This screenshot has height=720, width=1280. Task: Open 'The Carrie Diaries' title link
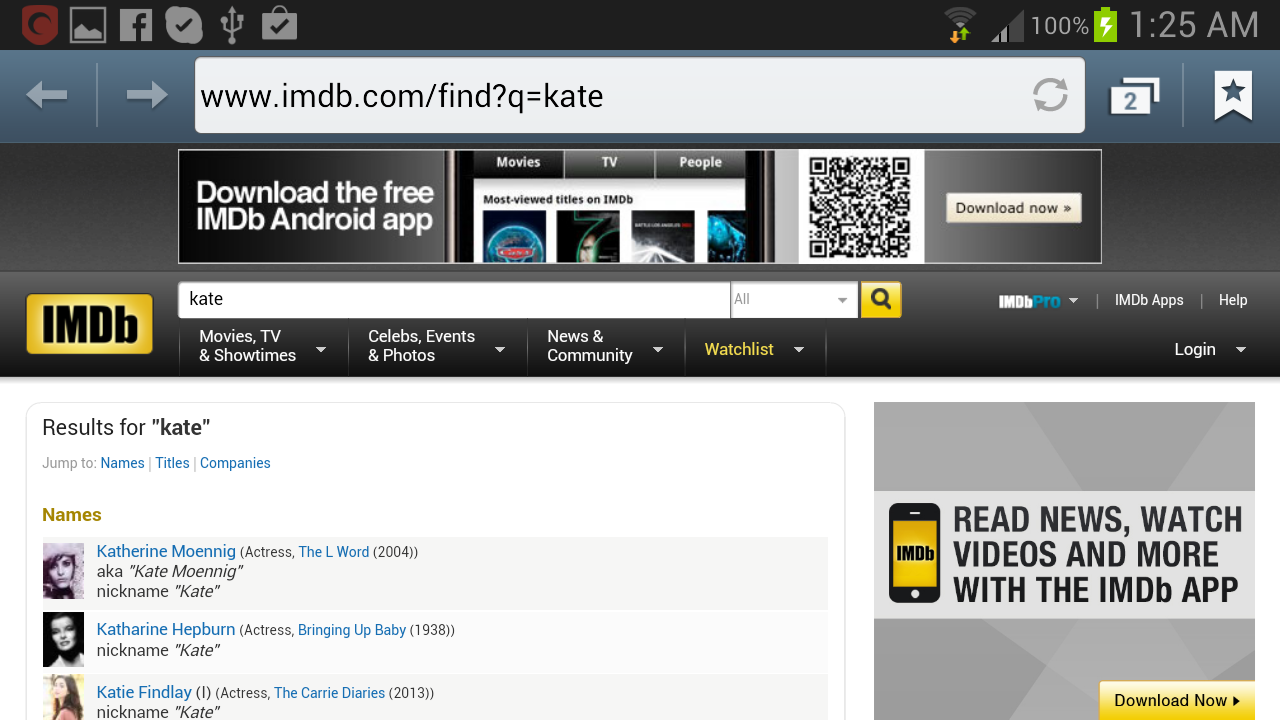pyautogui.click(x=329, y=693)
